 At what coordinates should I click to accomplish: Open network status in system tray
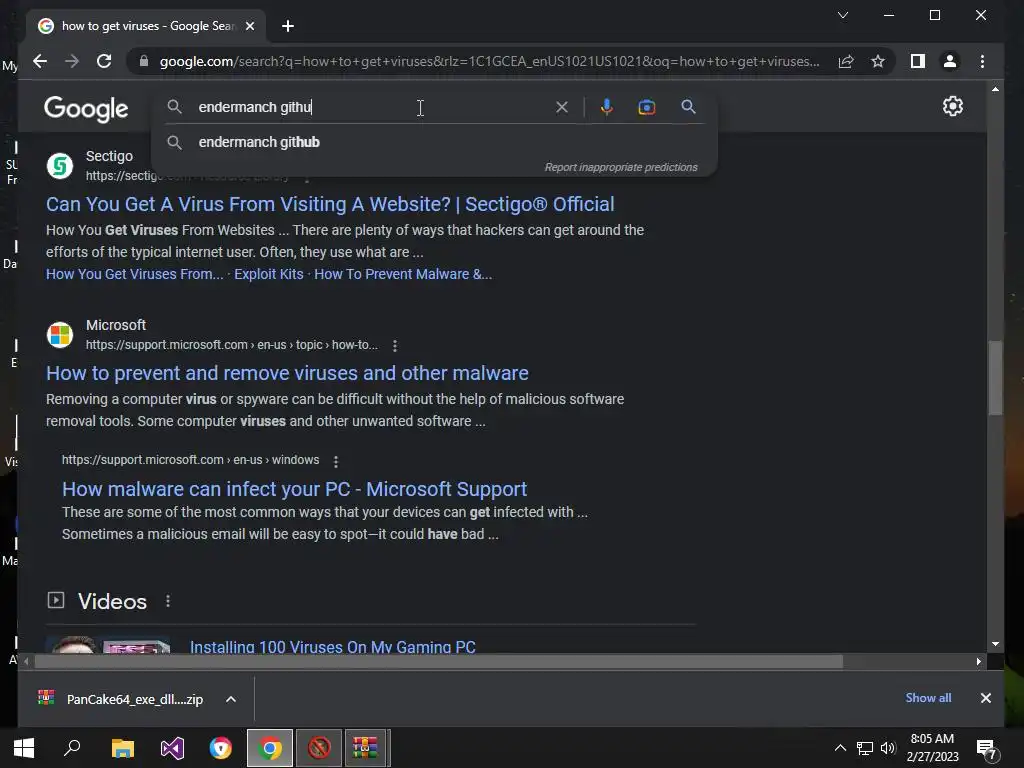coord(865,748)
